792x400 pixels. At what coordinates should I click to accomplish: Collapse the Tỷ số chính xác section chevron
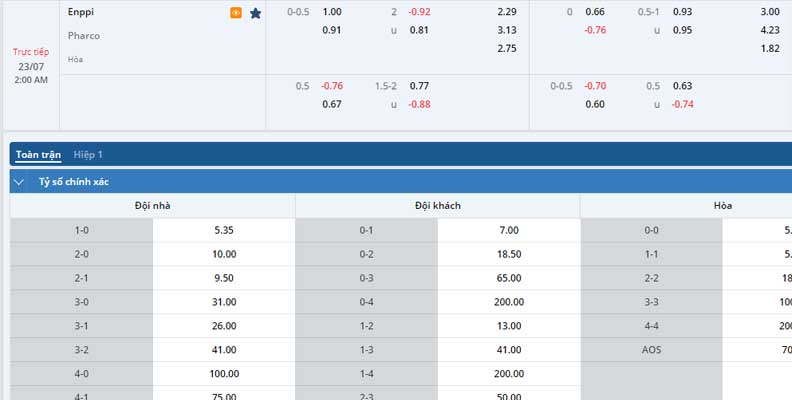(19, 182)
